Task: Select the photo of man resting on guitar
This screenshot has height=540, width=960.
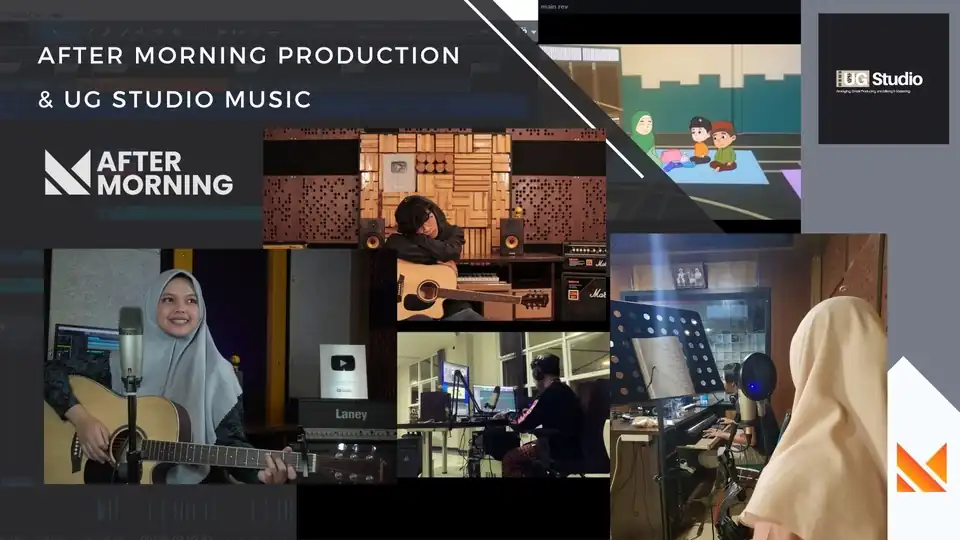Action: (435, 225)
